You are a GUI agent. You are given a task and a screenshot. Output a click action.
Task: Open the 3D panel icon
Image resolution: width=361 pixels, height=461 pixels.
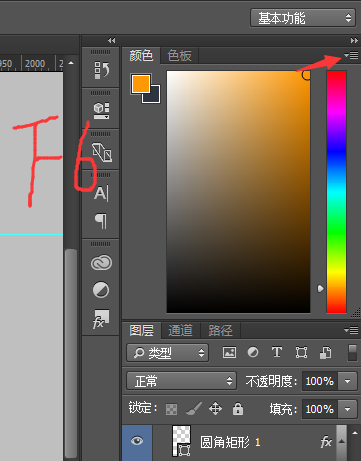pos(101,111)
